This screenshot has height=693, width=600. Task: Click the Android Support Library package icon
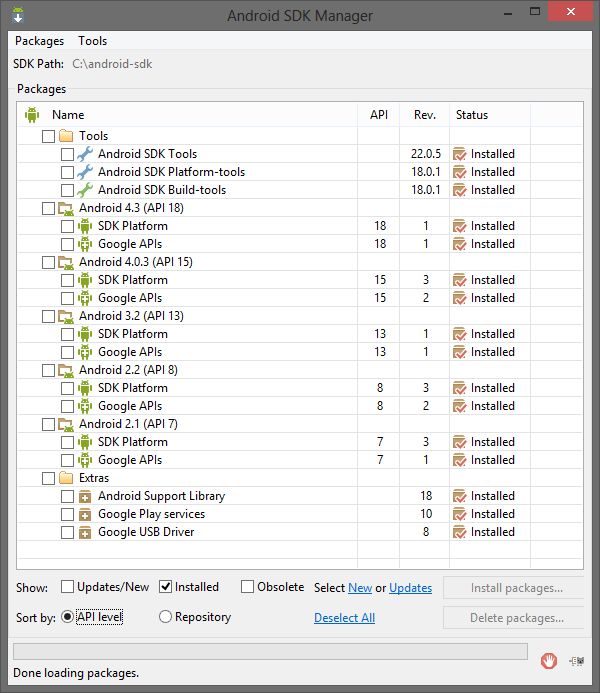pos(85,496)
